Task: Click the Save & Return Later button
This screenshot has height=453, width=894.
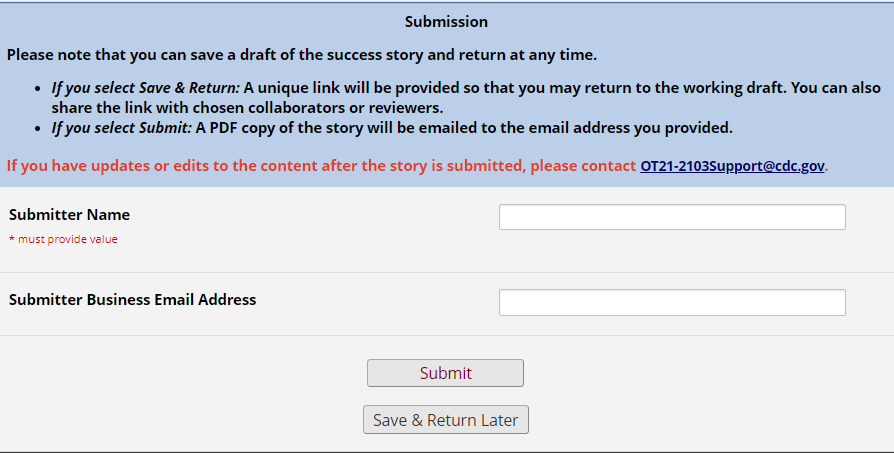Action: click(x=445, y=420)
